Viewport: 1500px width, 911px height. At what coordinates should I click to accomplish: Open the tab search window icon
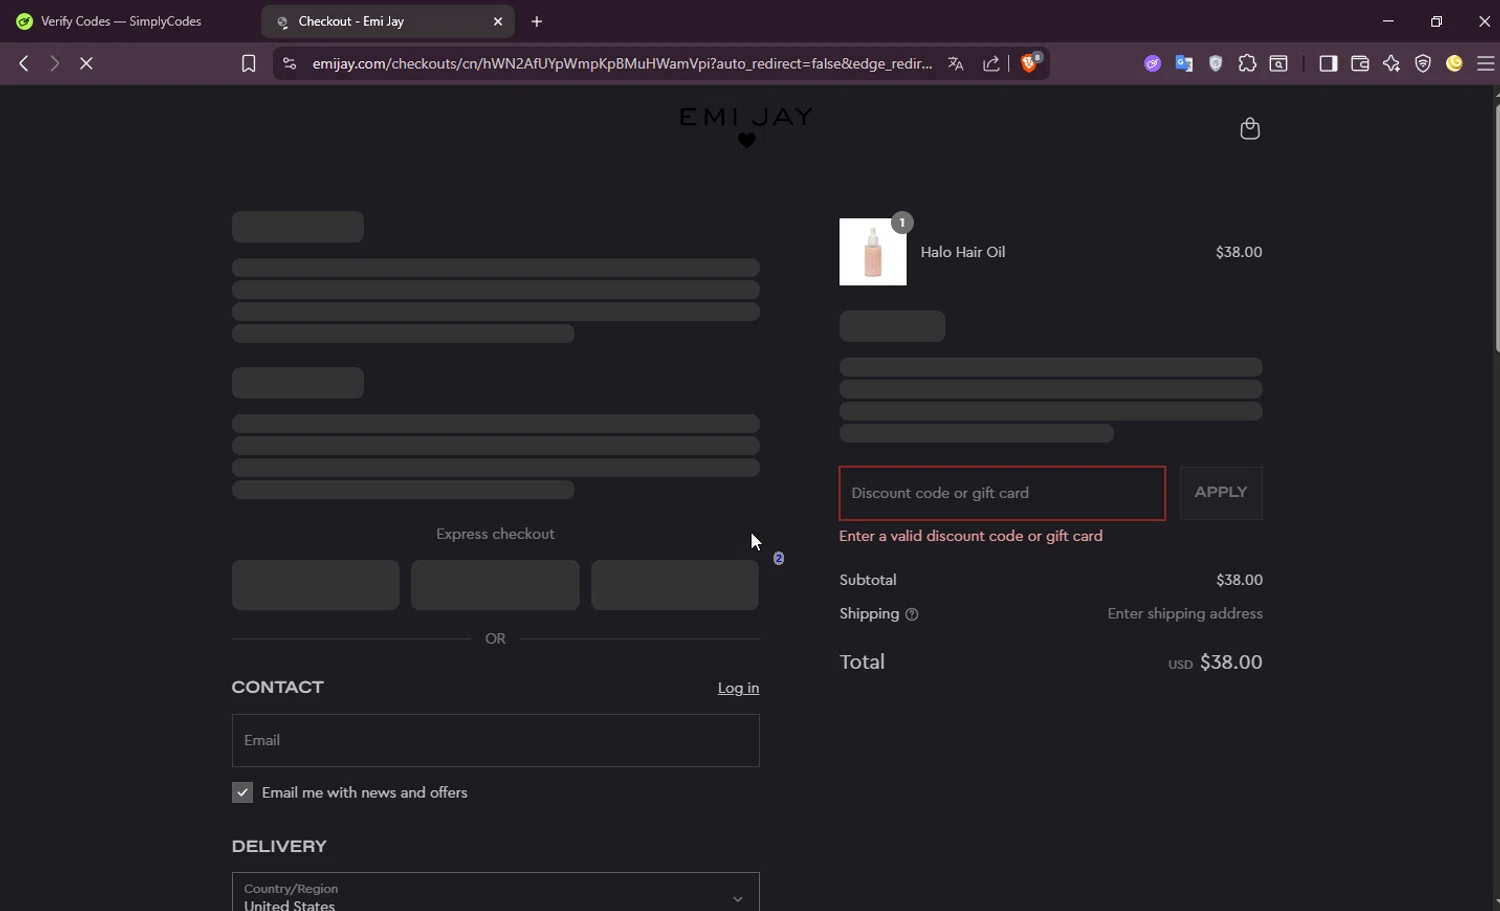pos(1279,64)
